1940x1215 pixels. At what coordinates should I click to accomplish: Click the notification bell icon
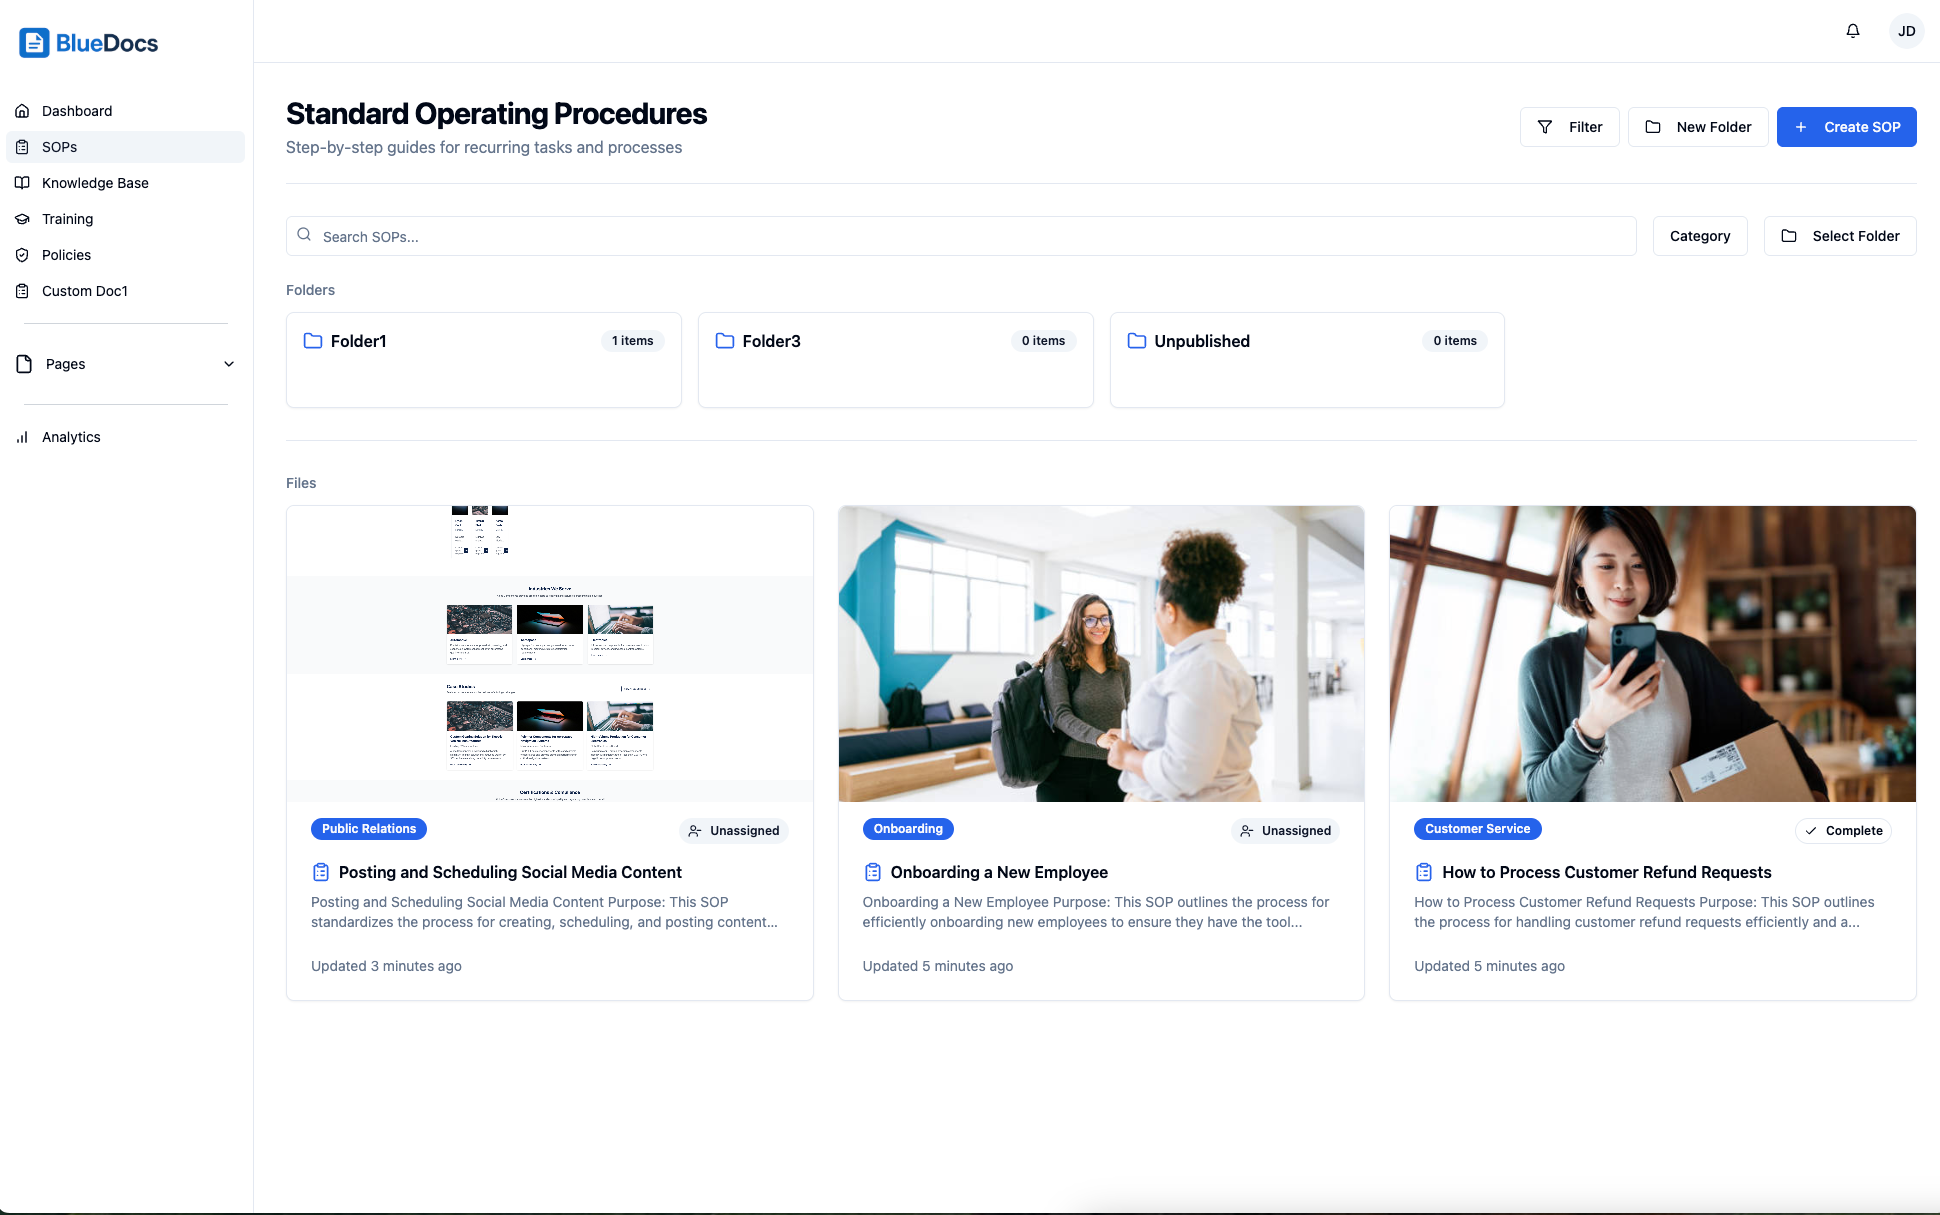coord(1852,31)
